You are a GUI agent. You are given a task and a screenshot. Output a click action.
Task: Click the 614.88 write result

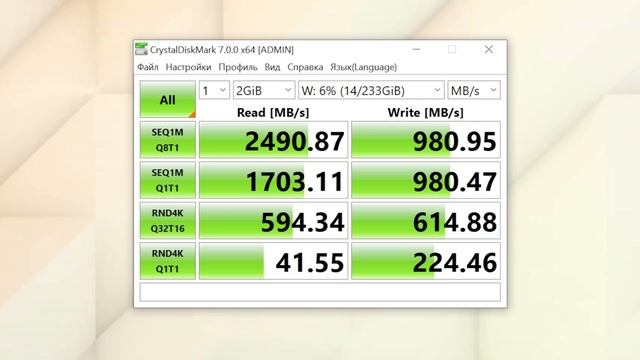point(426,220)
